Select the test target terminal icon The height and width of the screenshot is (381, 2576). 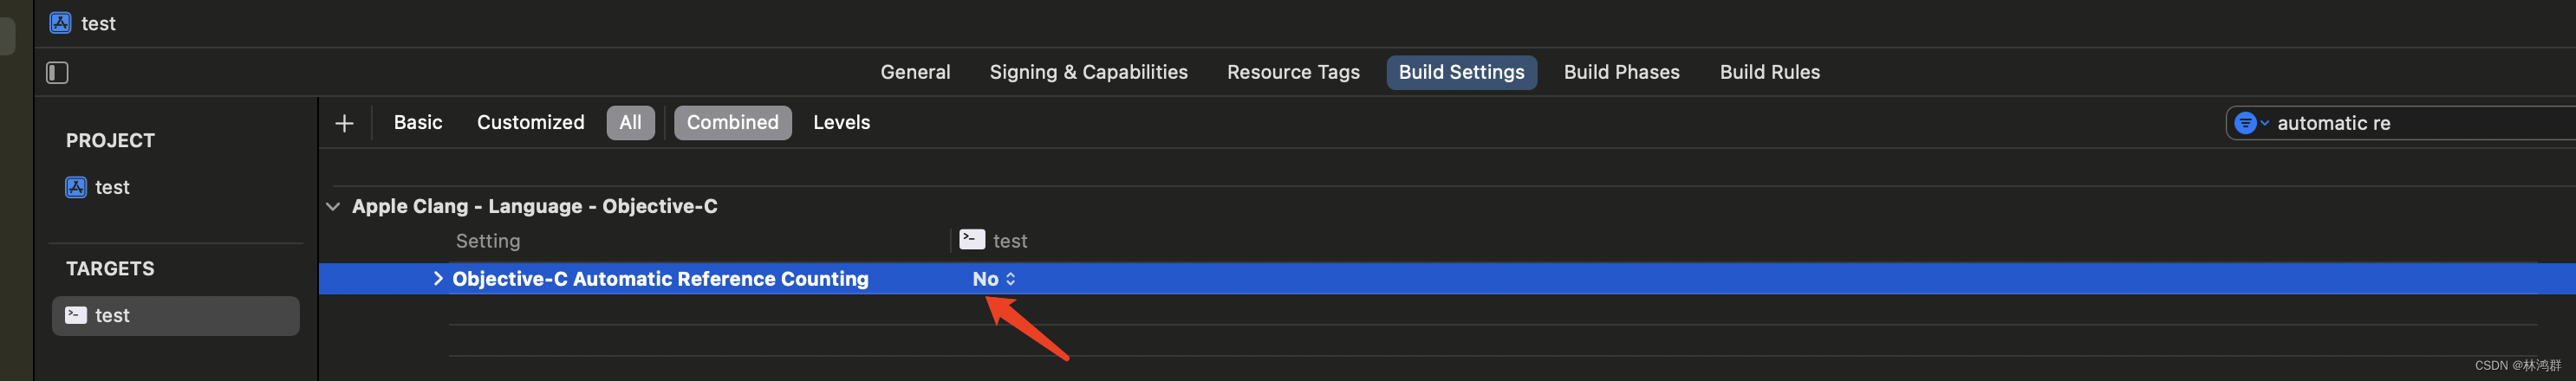[x=76, y=315]
